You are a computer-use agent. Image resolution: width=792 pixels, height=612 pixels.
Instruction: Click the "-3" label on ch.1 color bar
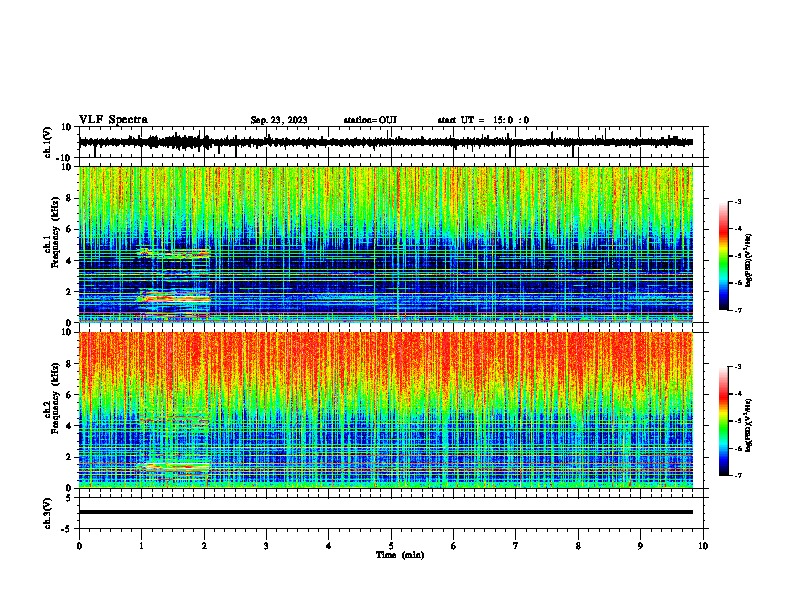click(737, 201)
